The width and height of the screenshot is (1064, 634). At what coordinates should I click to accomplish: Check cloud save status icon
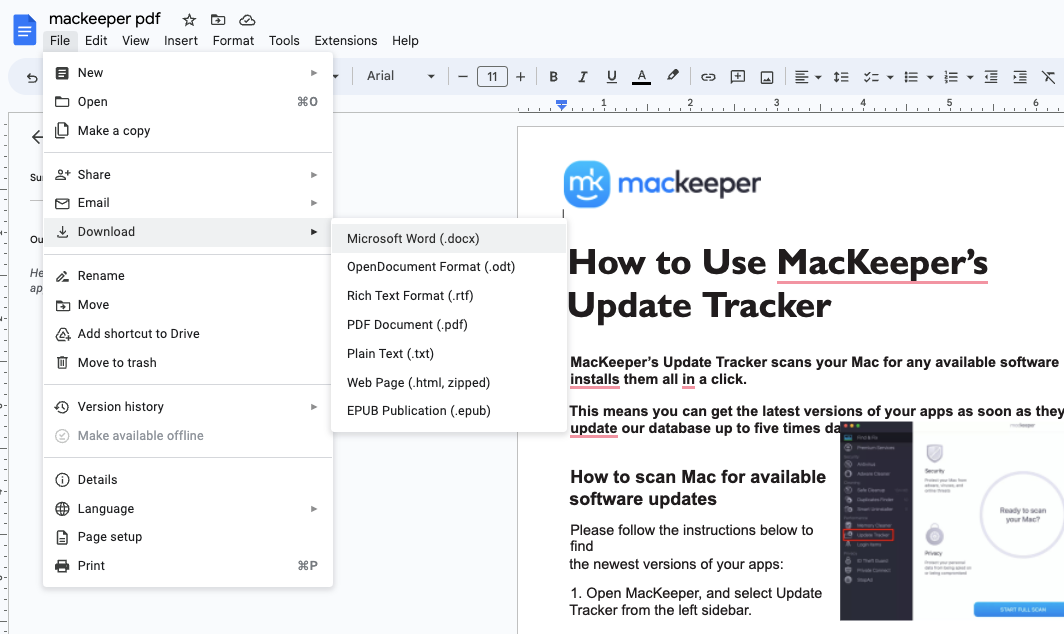point(248,20)
